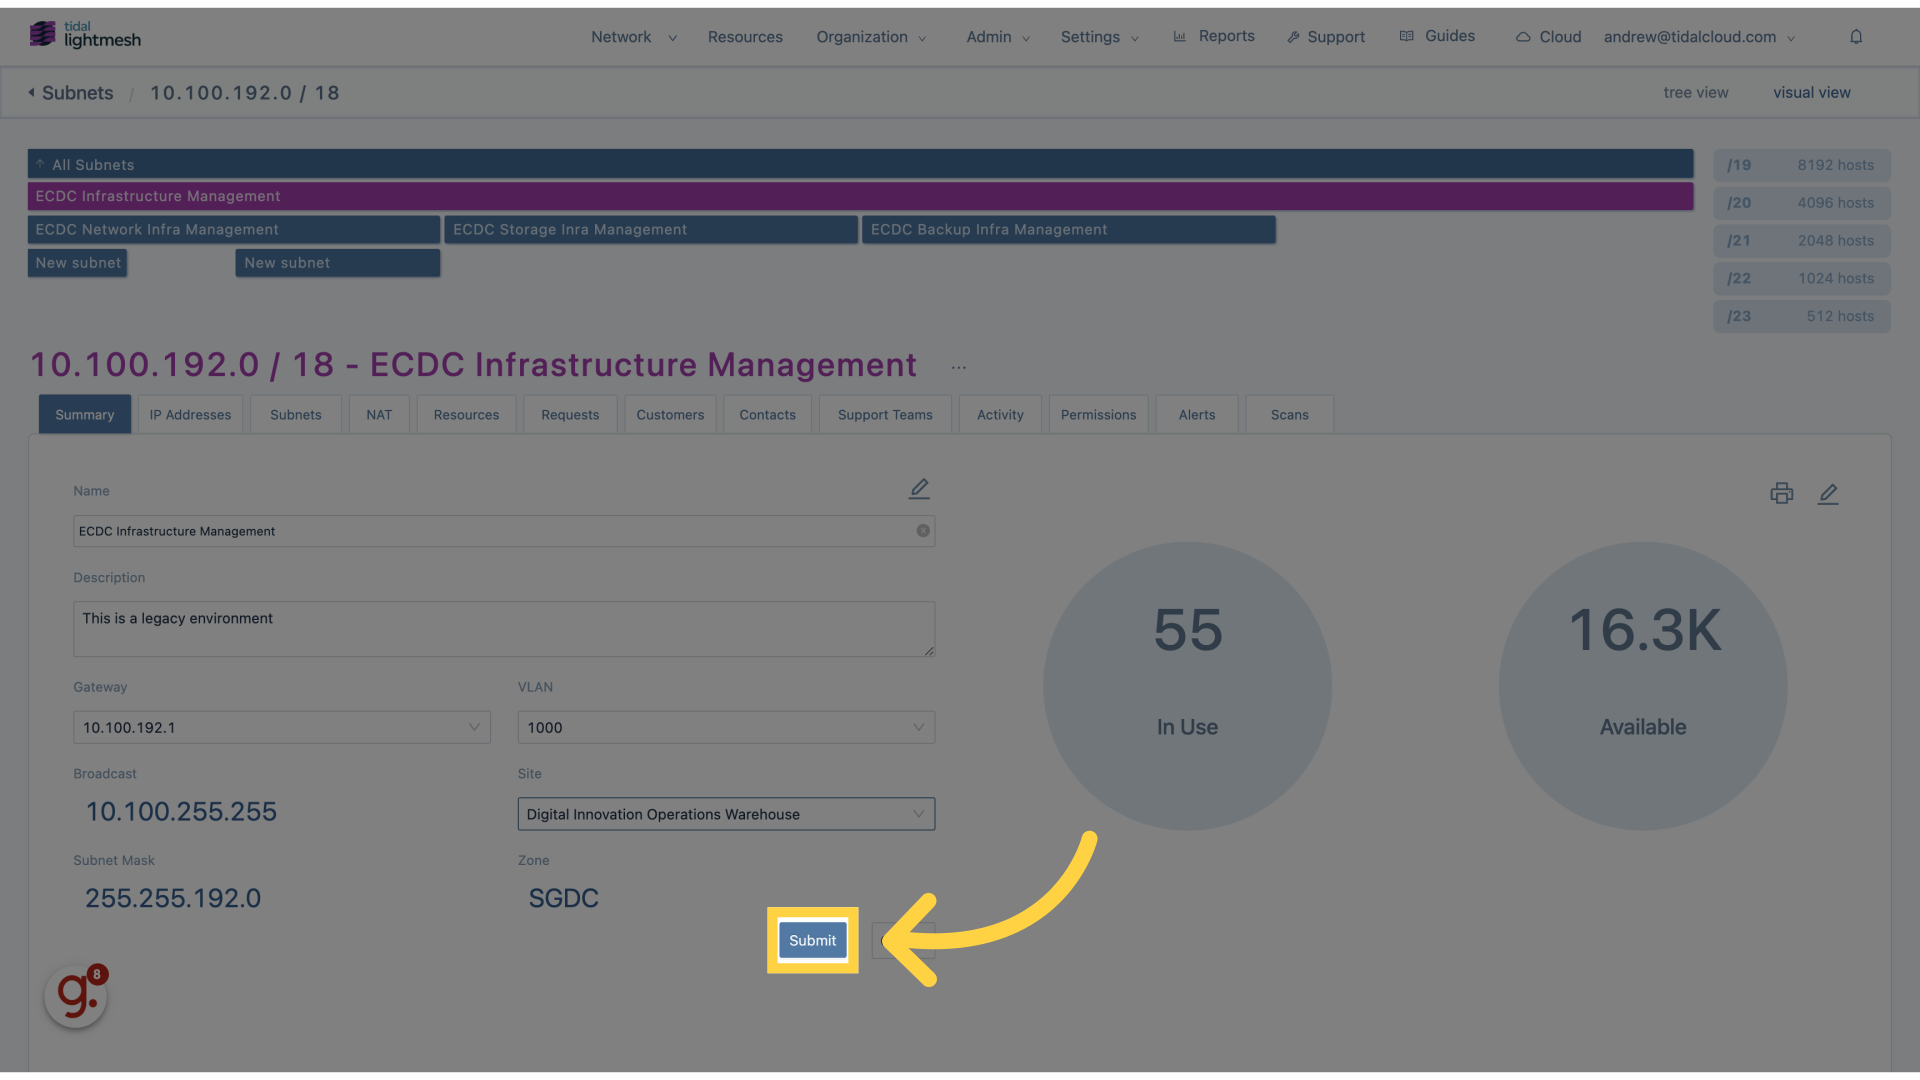Click the 55 In Use circle
The height and width of the screenshot is (1080, 1920).
[x=1187, y=686]
